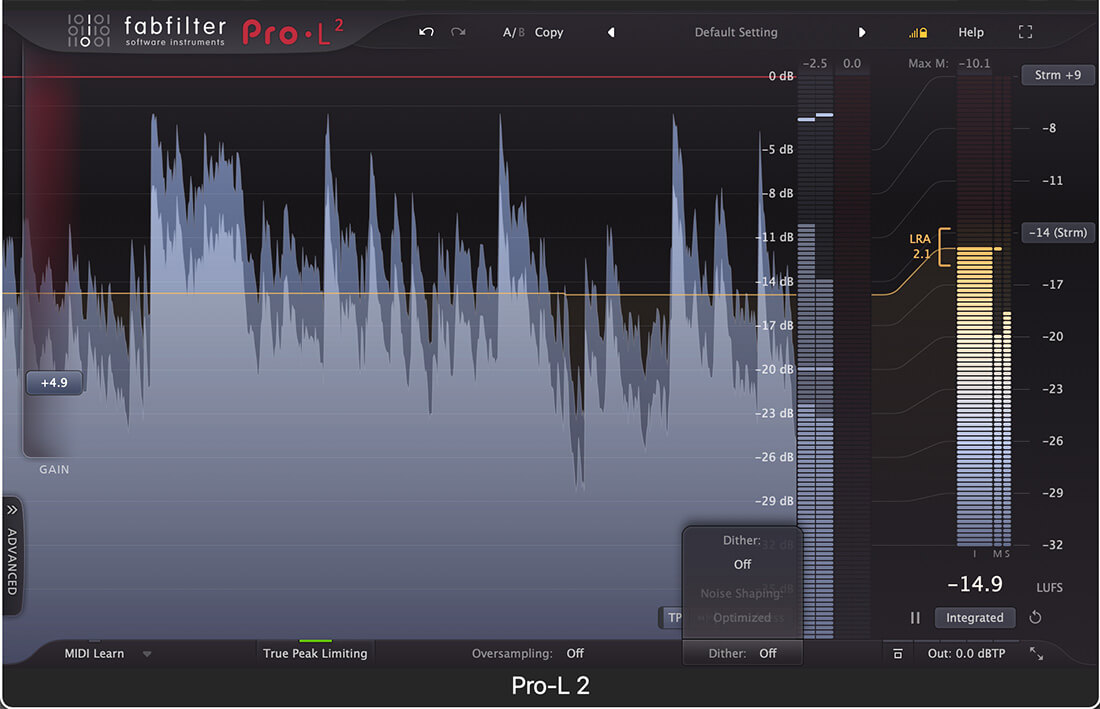The image size is (1100, 709).
Task: Open the MIDI Learn dropdown arrow
Action: [147, 654]
